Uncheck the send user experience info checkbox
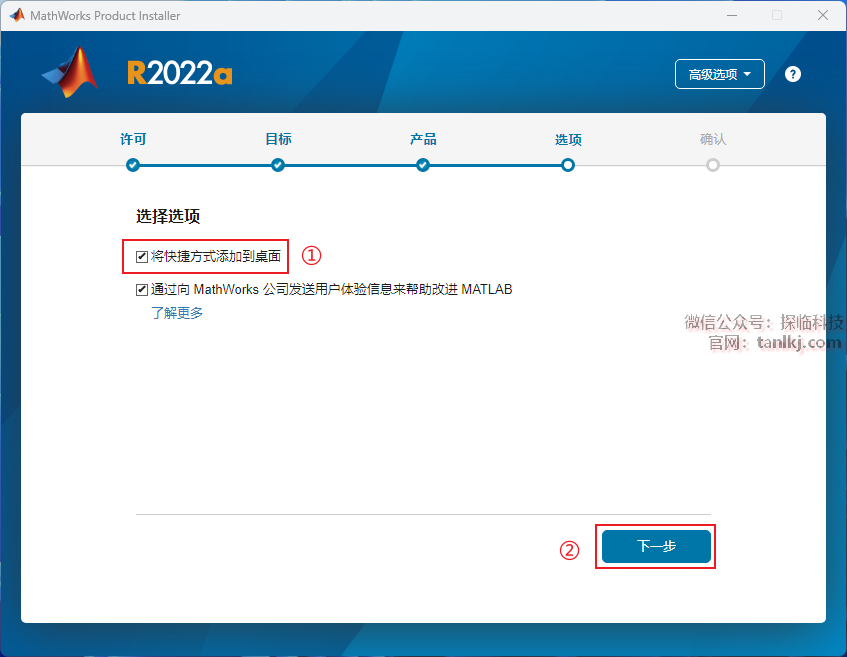This screenshot has width=847, height=657. pos(142,290)
